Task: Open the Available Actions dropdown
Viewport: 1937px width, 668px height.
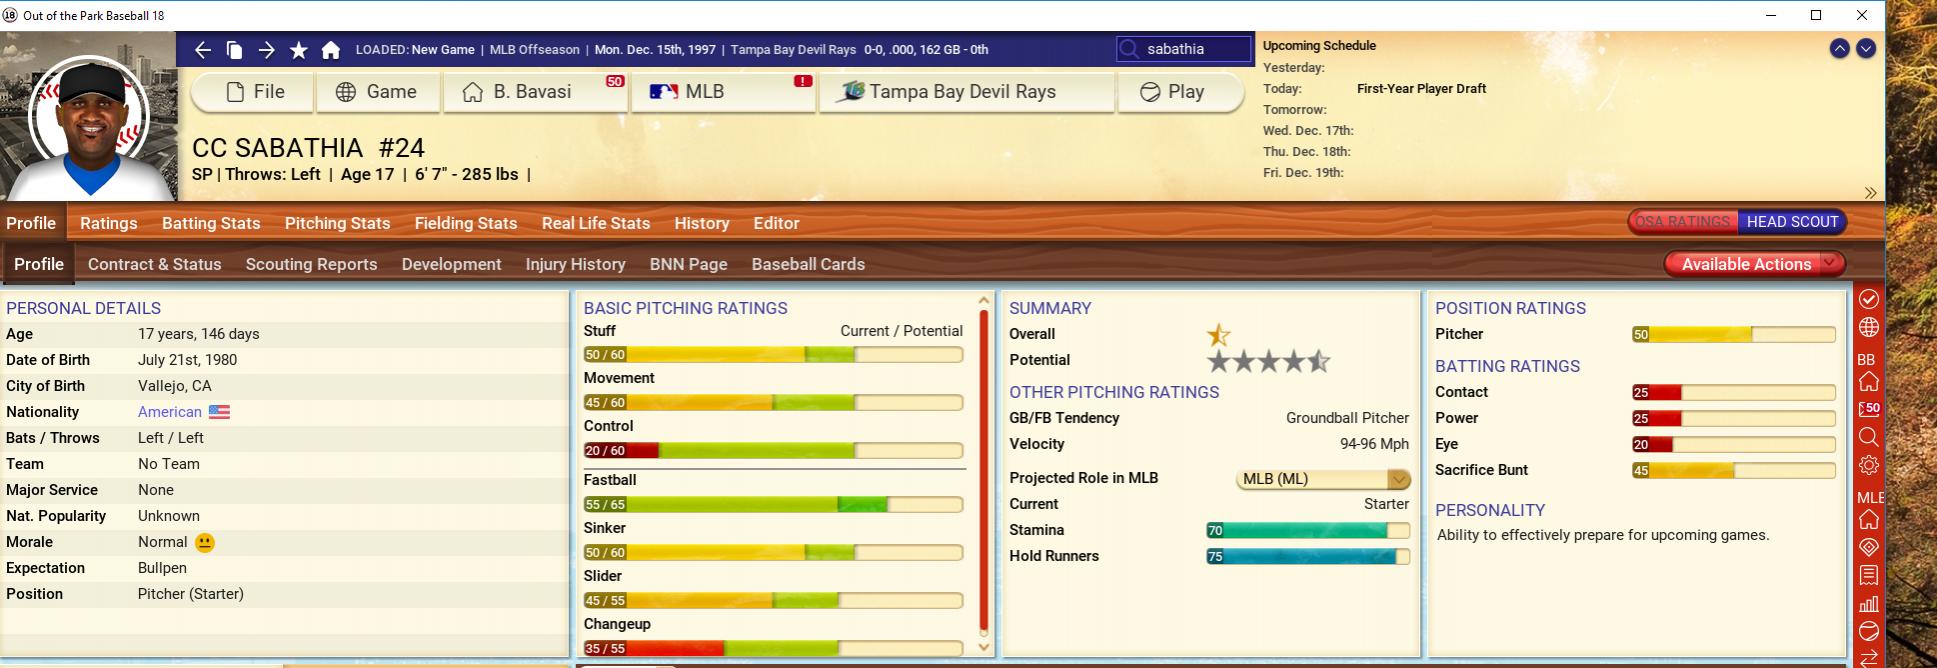Action: (x=1755, y=264)
